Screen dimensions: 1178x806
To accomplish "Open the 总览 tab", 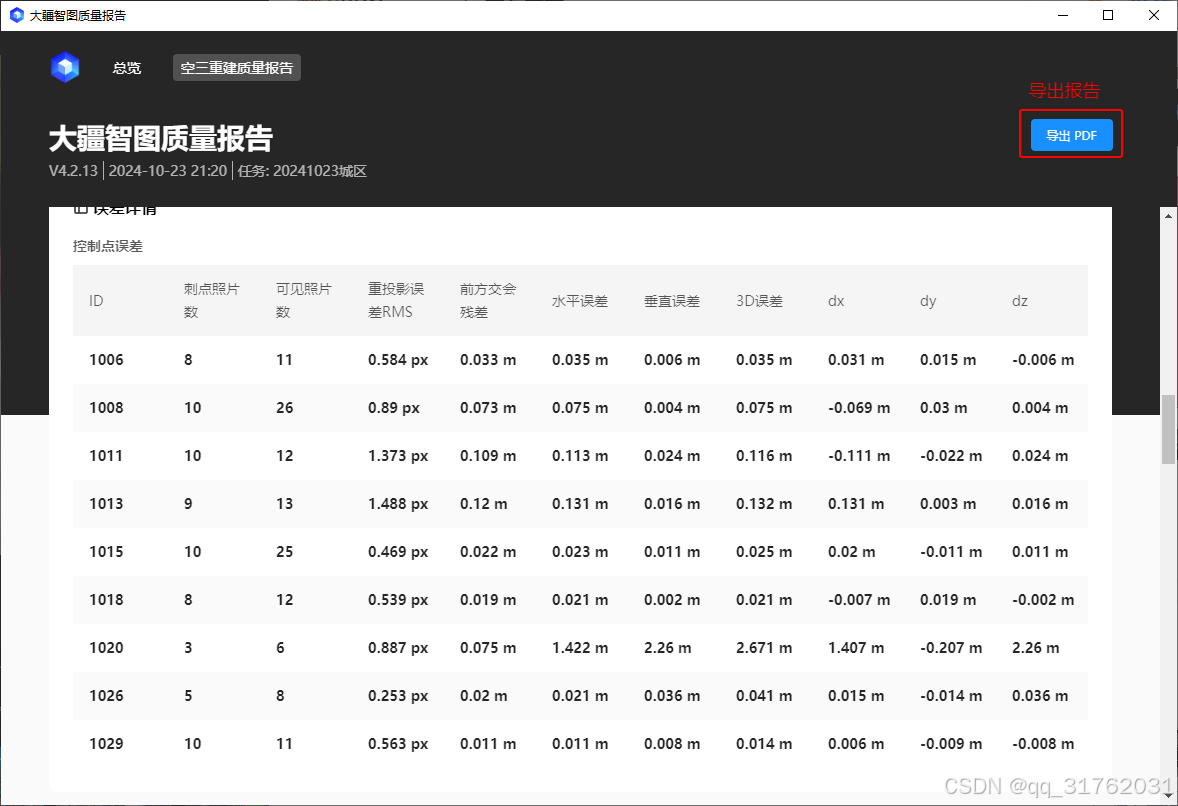I will click(126, 68).
